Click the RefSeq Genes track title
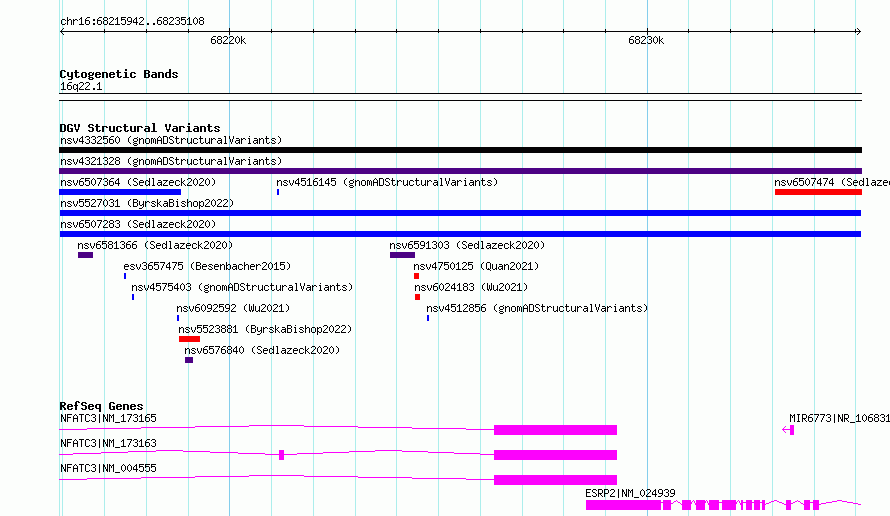 pyautogui.click(x=101, y=406)
